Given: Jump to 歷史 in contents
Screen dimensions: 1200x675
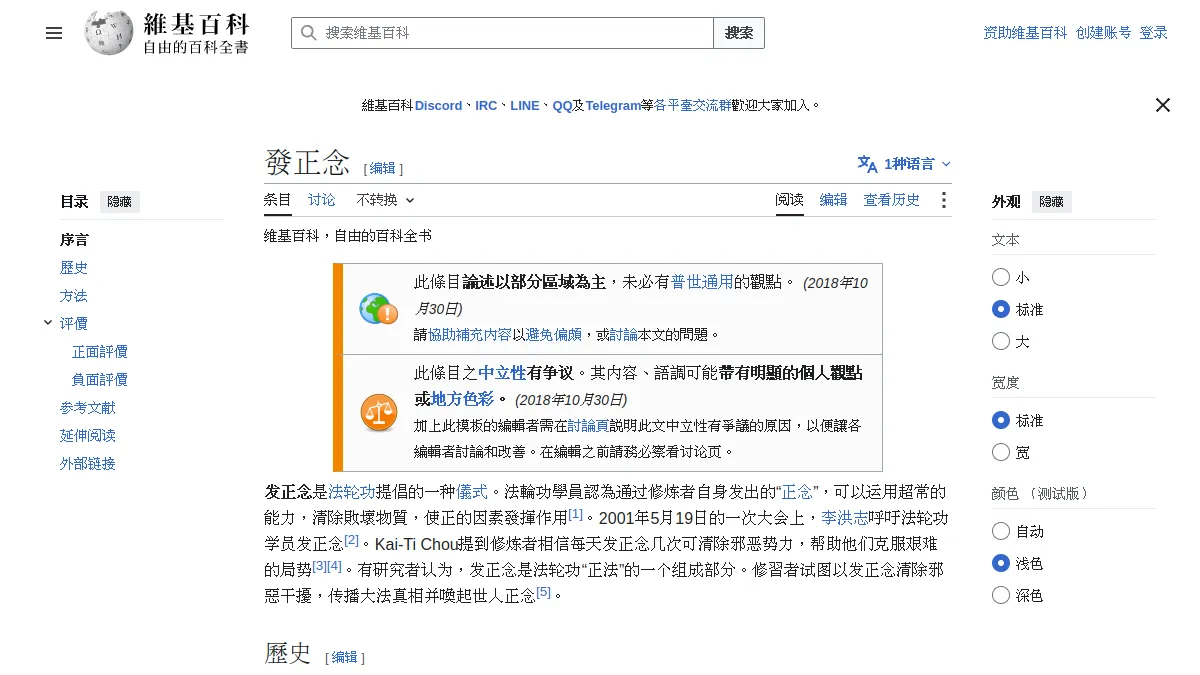Looking at the screenshot, I should (x=74, y=268).
